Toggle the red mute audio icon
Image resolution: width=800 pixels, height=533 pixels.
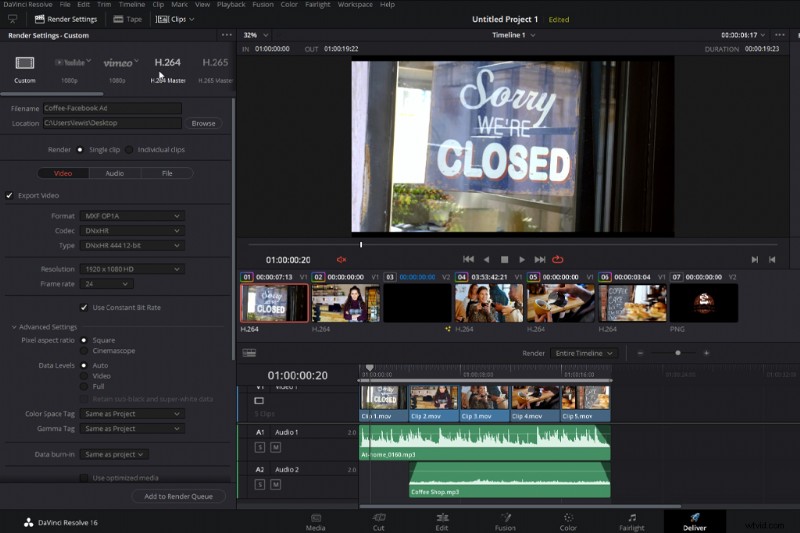tap(341, 260)
